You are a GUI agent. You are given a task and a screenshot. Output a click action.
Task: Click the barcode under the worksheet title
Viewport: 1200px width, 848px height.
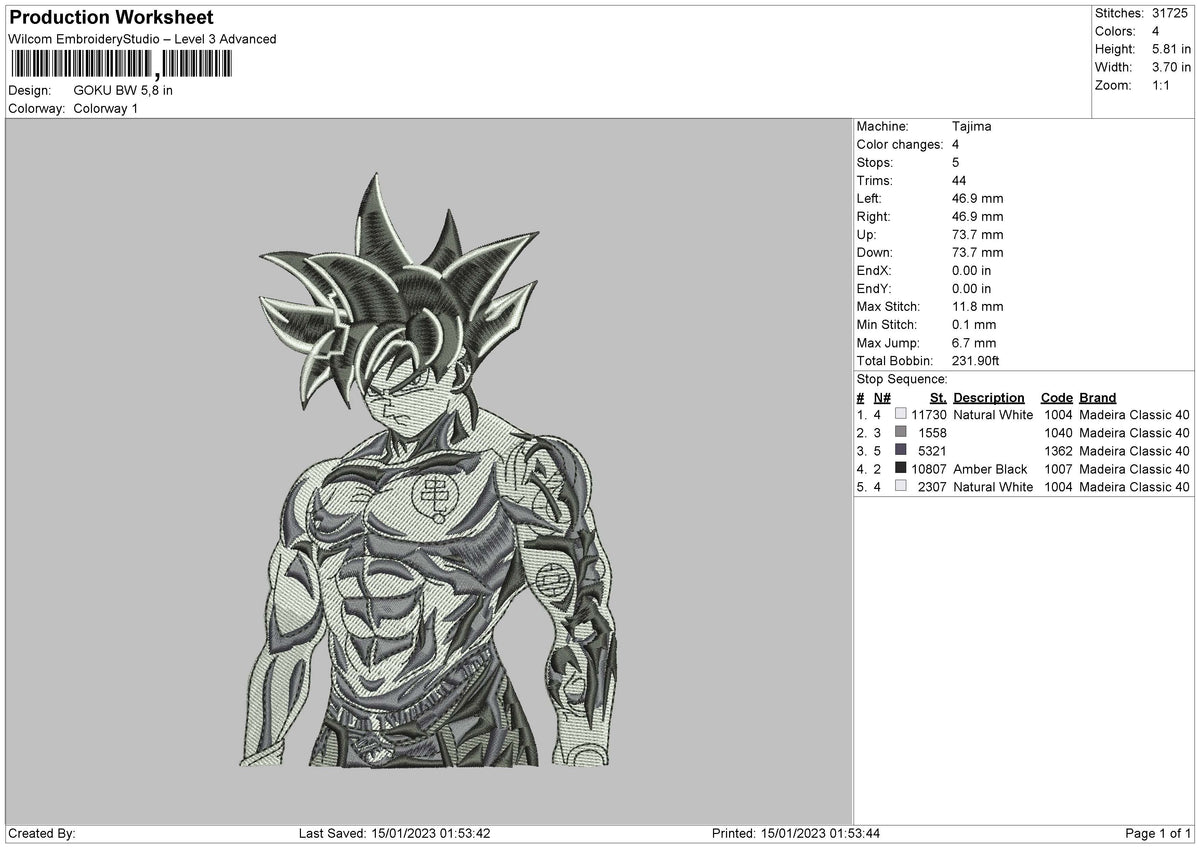(x=120, y=66)
